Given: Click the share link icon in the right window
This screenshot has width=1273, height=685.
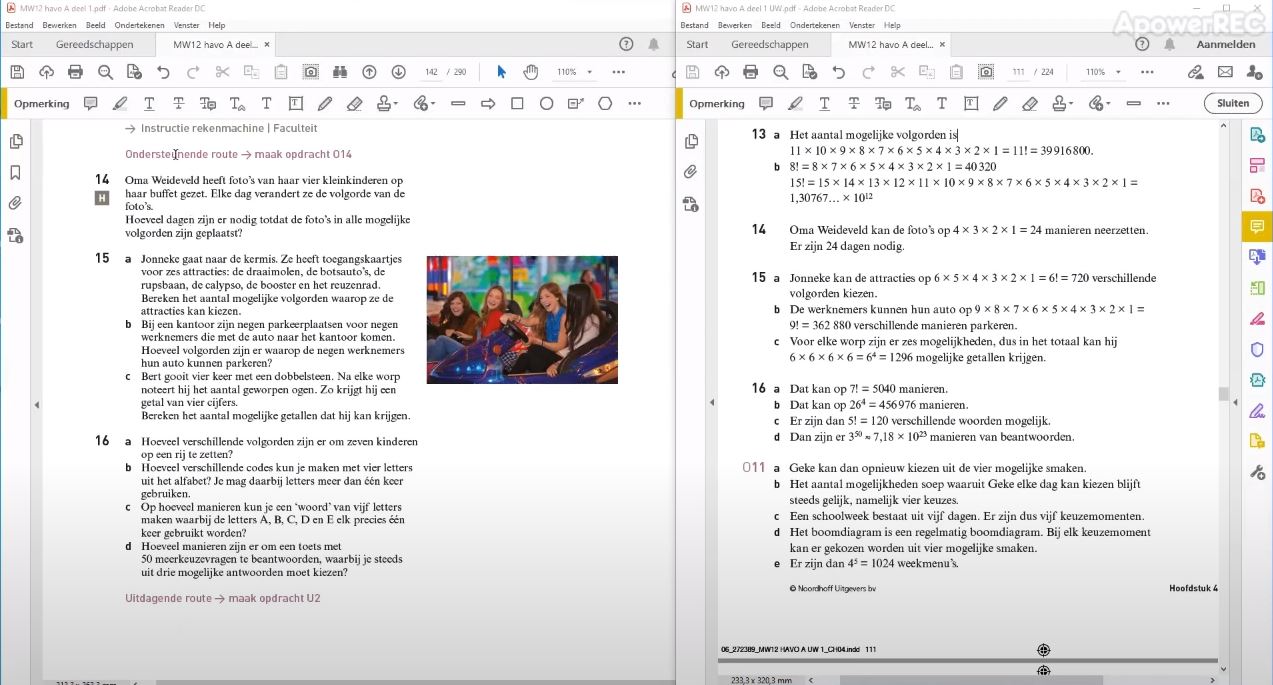Looking at the screenshot, I should click(x=1195, y=72).
